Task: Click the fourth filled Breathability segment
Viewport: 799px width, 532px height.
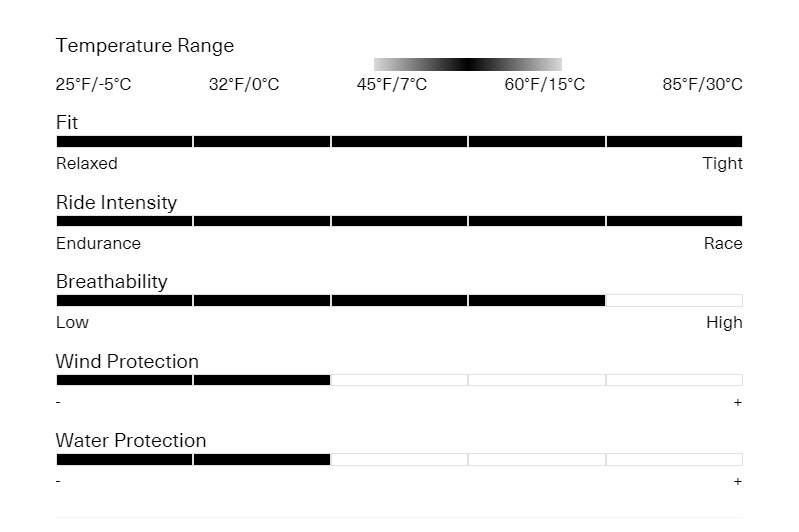Action: pos(537,300)
